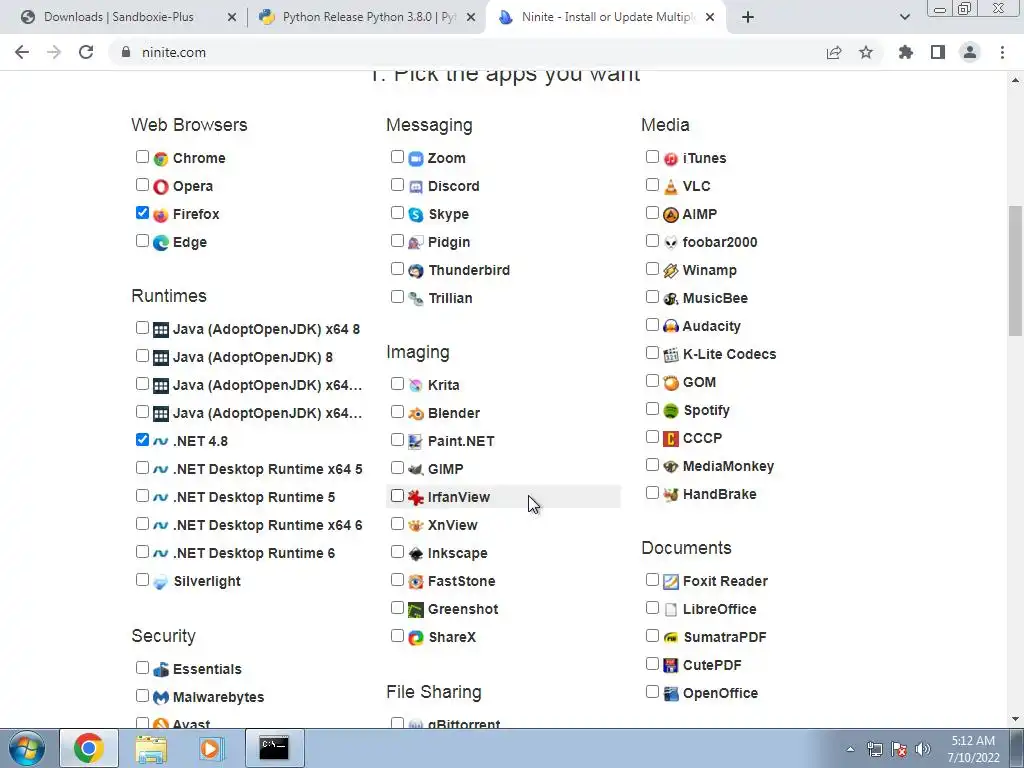Click the OpenOffice label

point(720,694)
